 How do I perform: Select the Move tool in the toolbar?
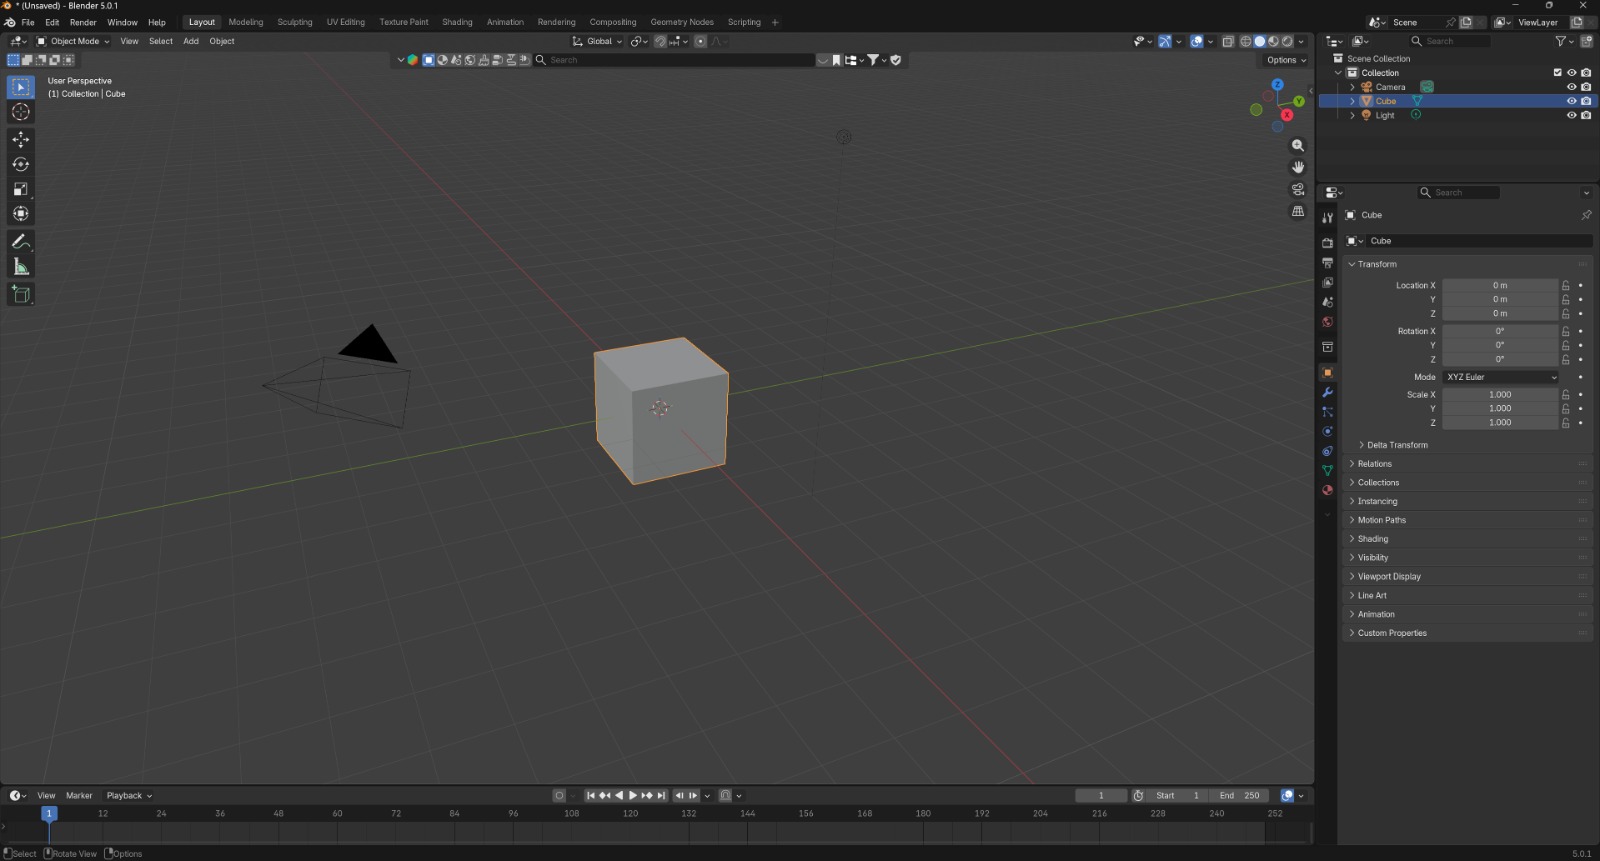pyautogui.click(x=21, y=139)
